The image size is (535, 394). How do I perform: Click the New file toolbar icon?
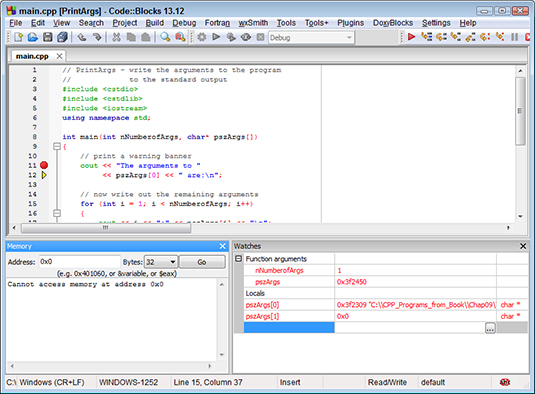[x=18, y=37]
